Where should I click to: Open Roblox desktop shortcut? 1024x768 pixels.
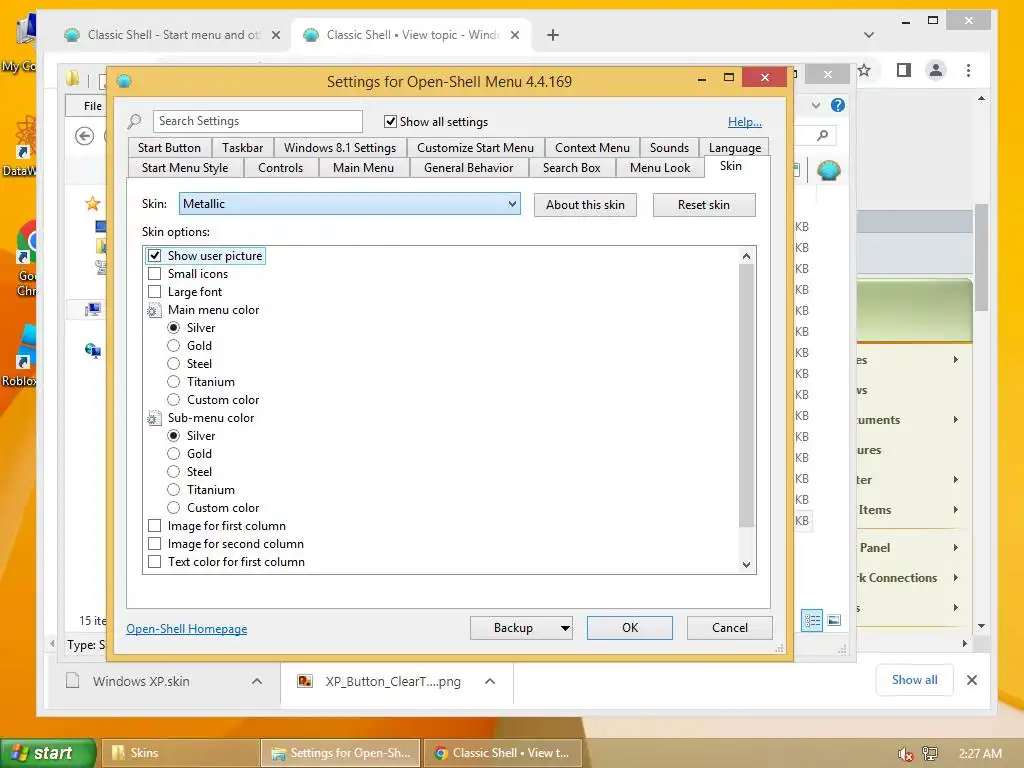(21, 356)
